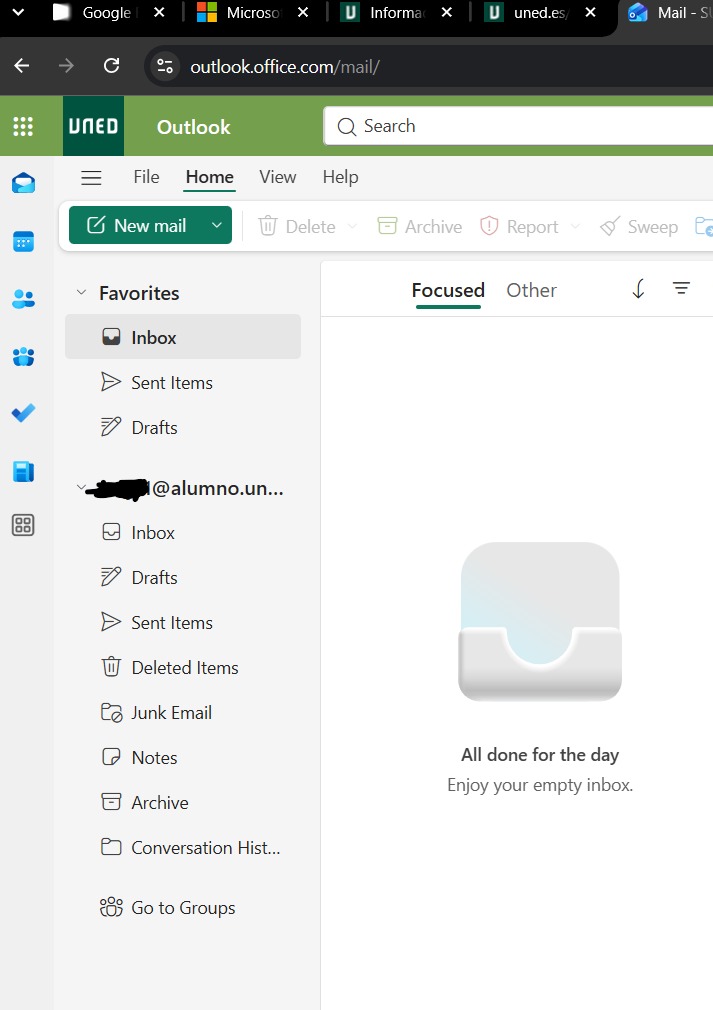Click the Outlook title link
The image size is (713, 1010).
193,127
